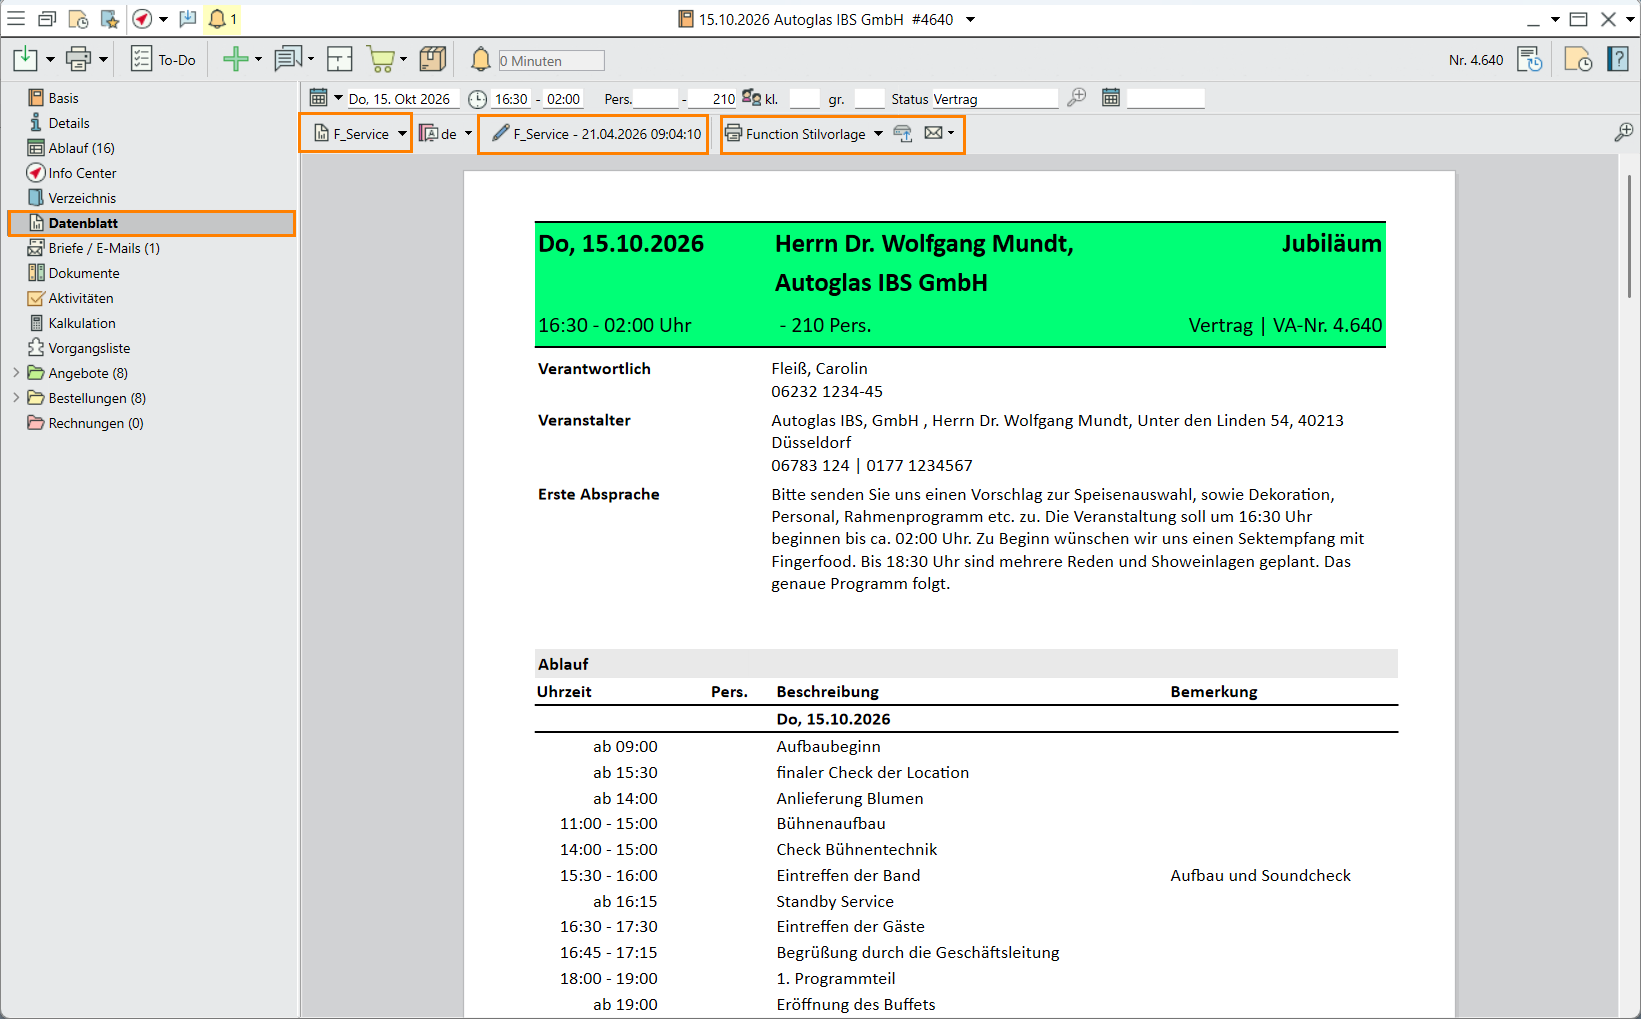Screen dimensions: 1641x1019
Task: Click the start time field 16:30
Action: [x=512, y=99]
